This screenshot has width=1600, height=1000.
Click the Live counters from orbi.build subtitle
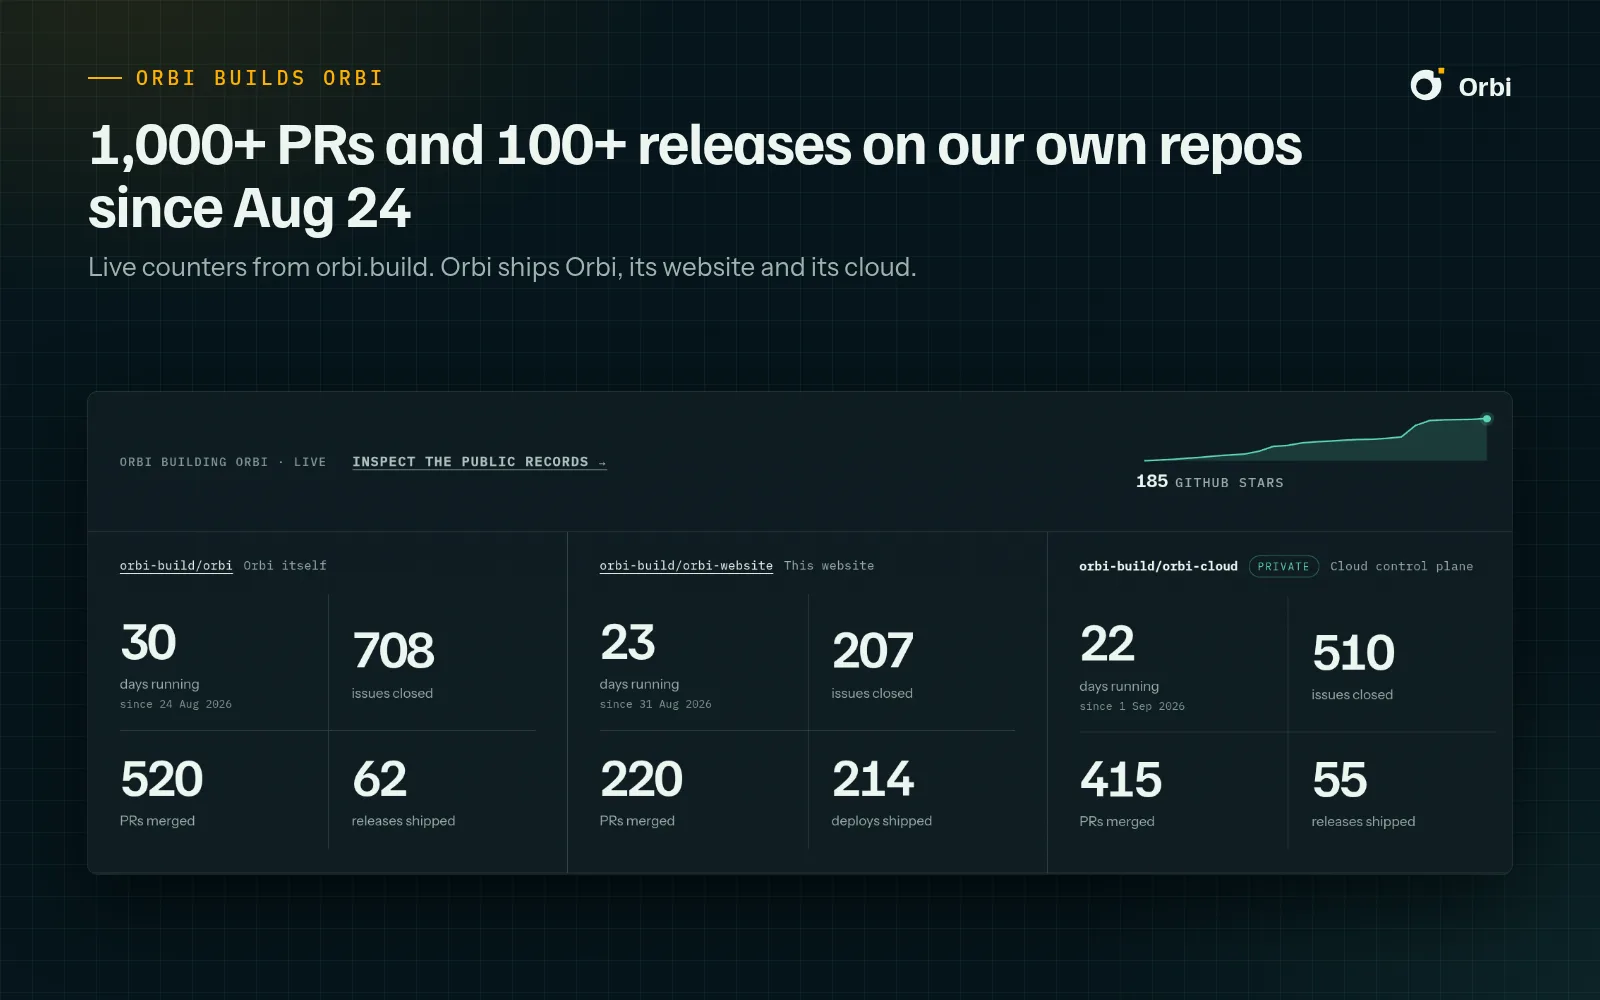click(x=502, y=267)
